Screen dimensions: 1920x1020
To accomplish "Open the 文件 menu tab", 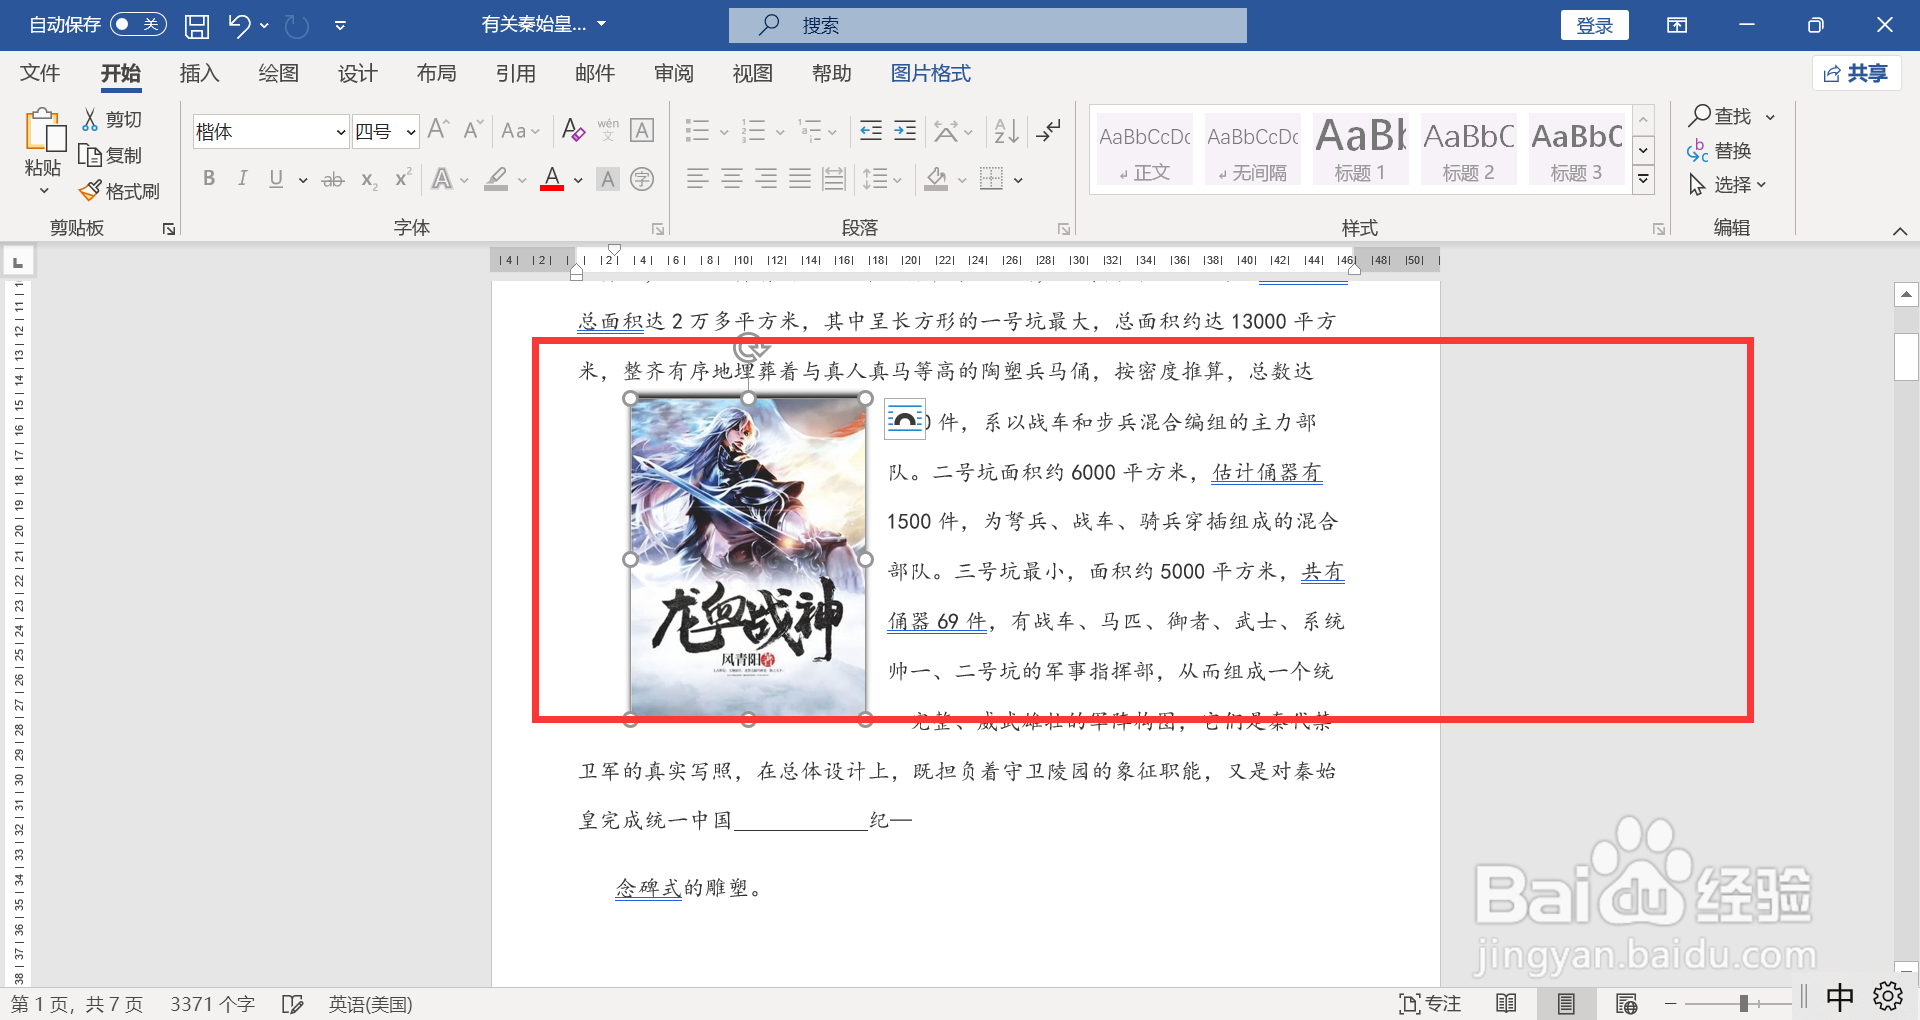I will click(x=40, y=73).
